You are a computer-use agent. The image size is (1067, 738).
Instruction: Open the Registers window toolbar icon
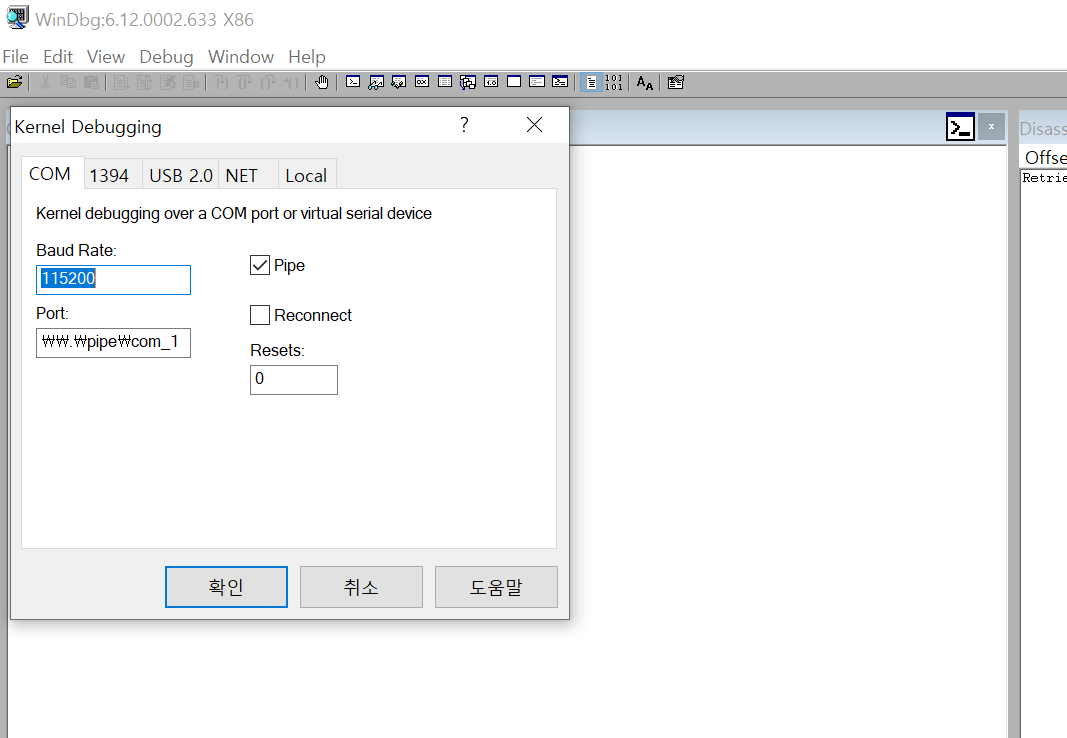pos(422,82)
